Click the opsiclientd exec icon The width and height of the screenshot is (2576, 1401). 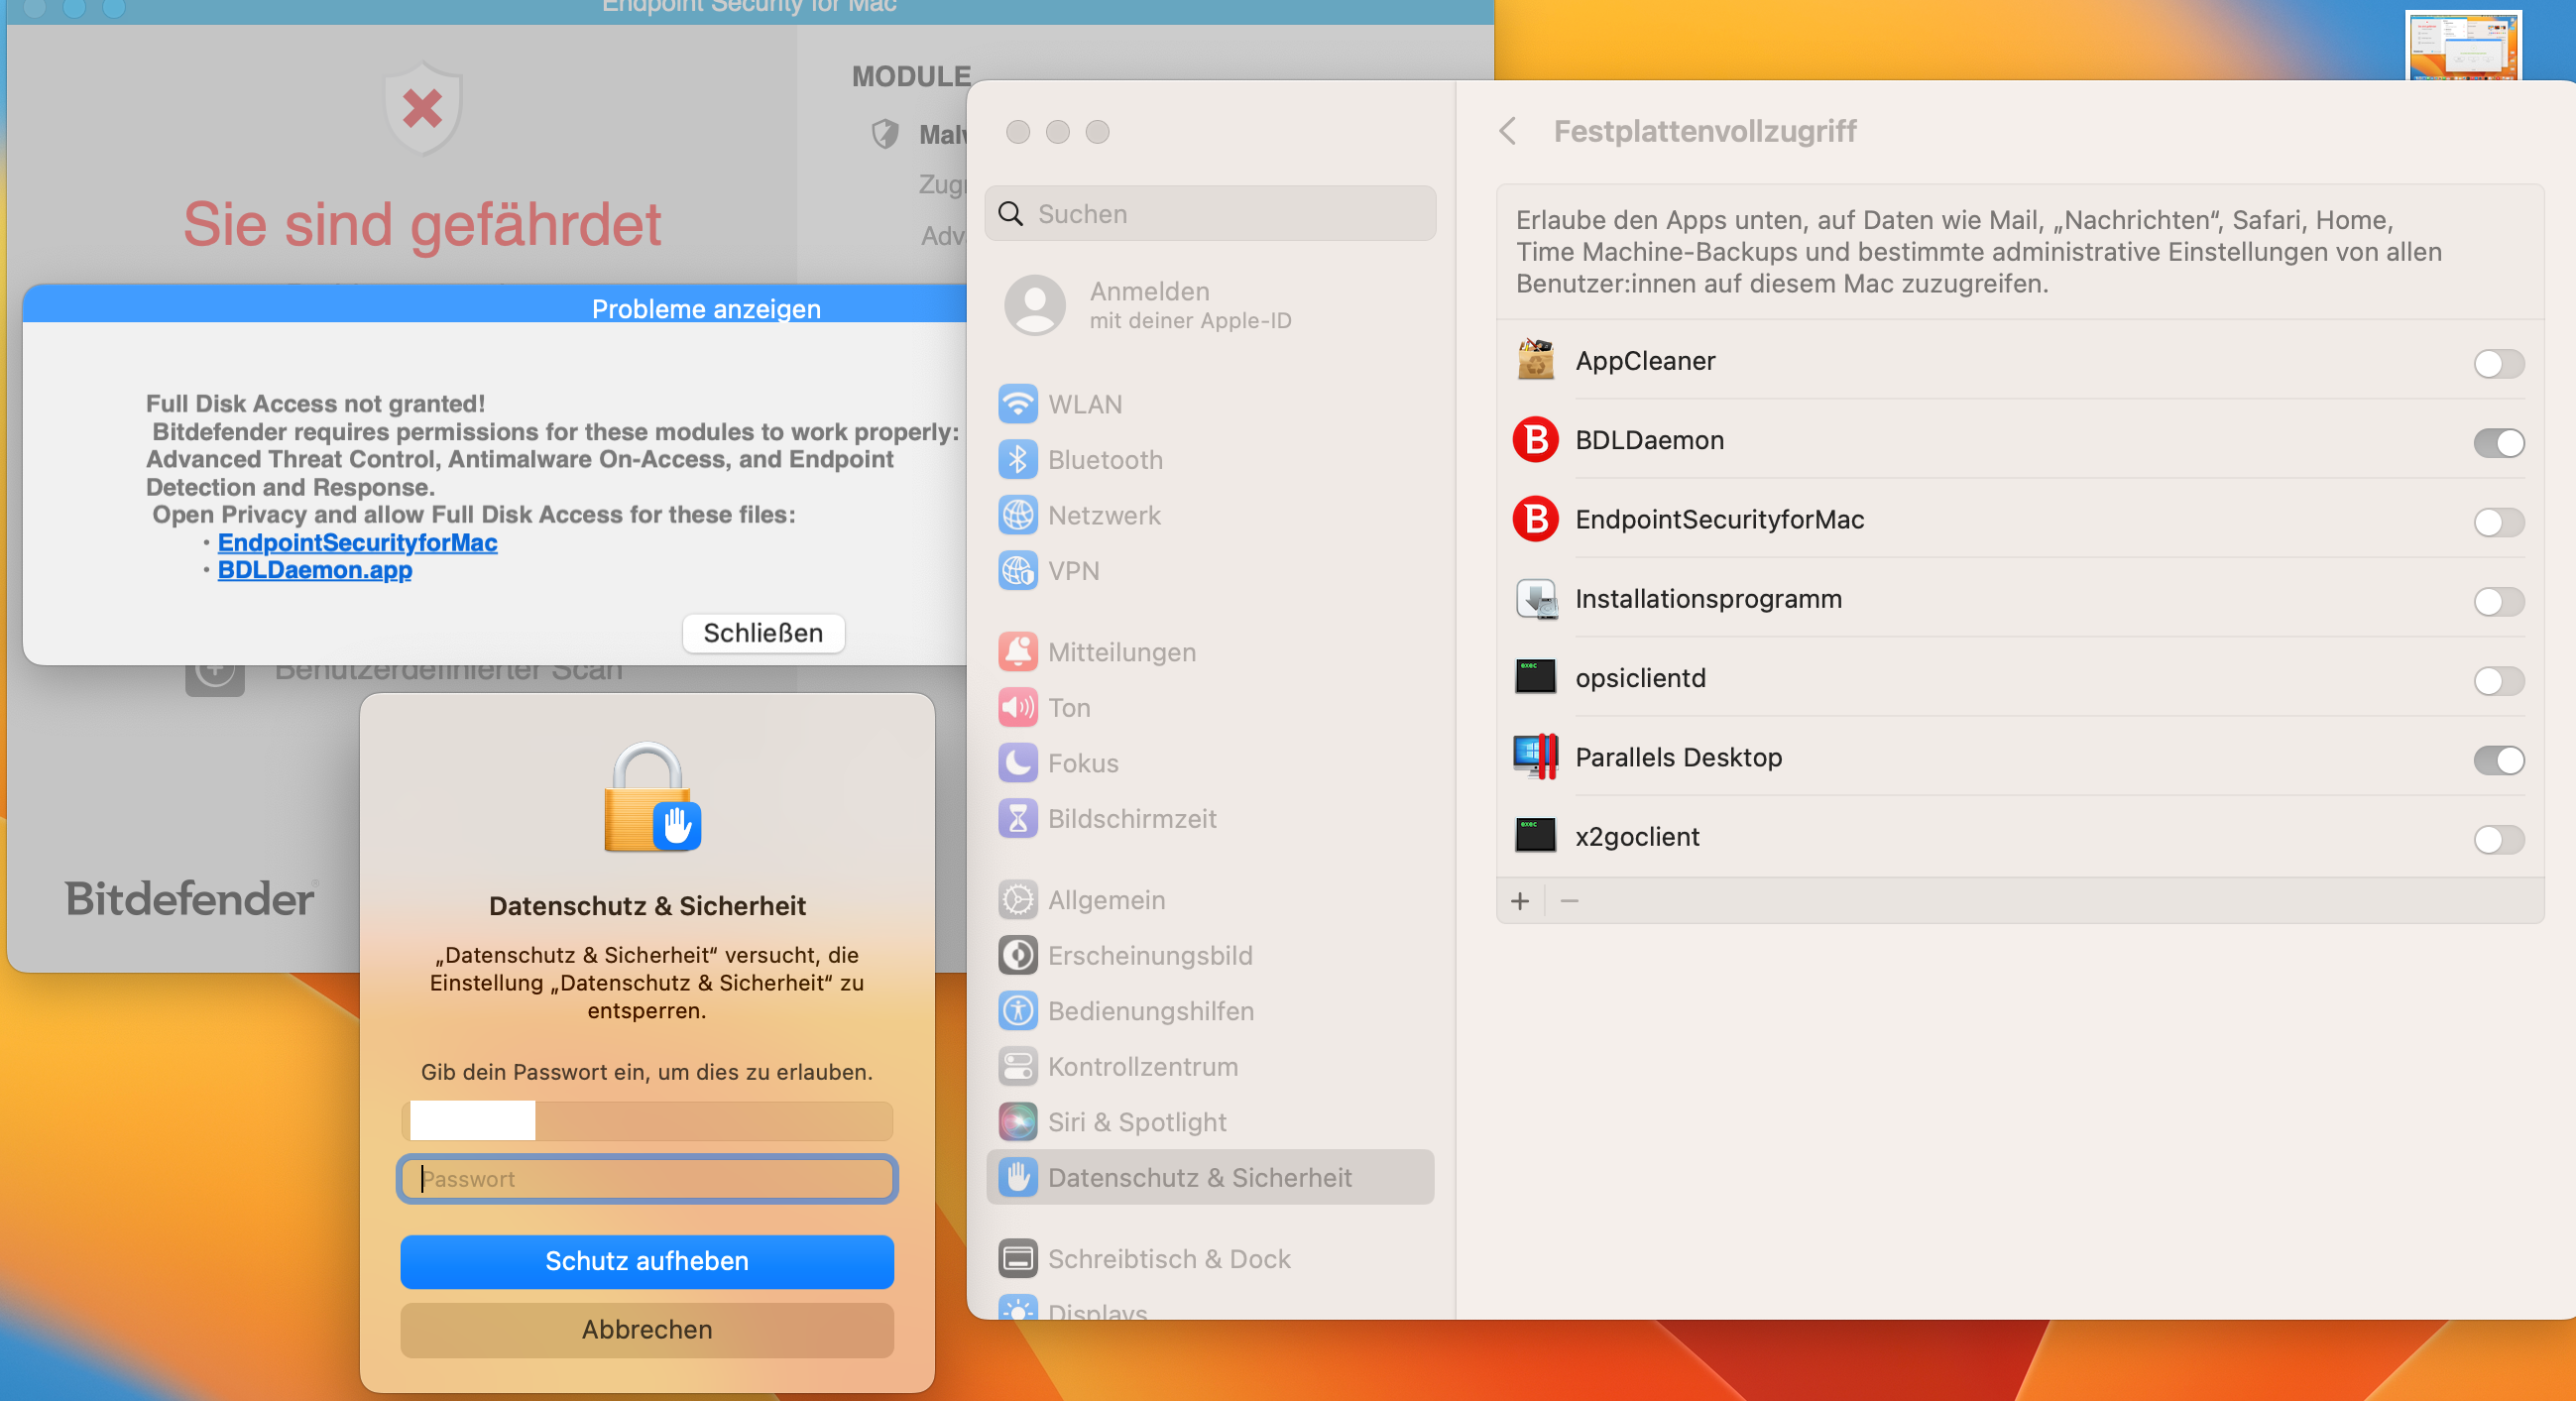[x=1535, y=677]
